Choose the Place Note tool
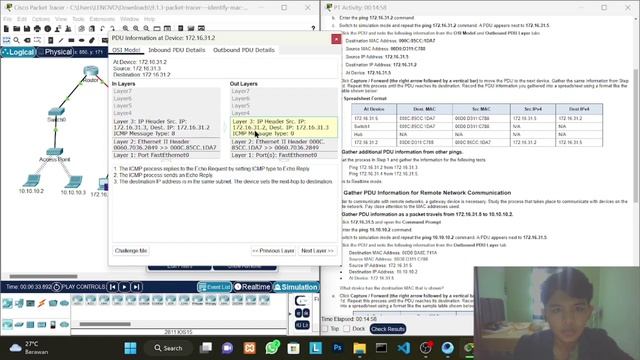 [51, 40]
